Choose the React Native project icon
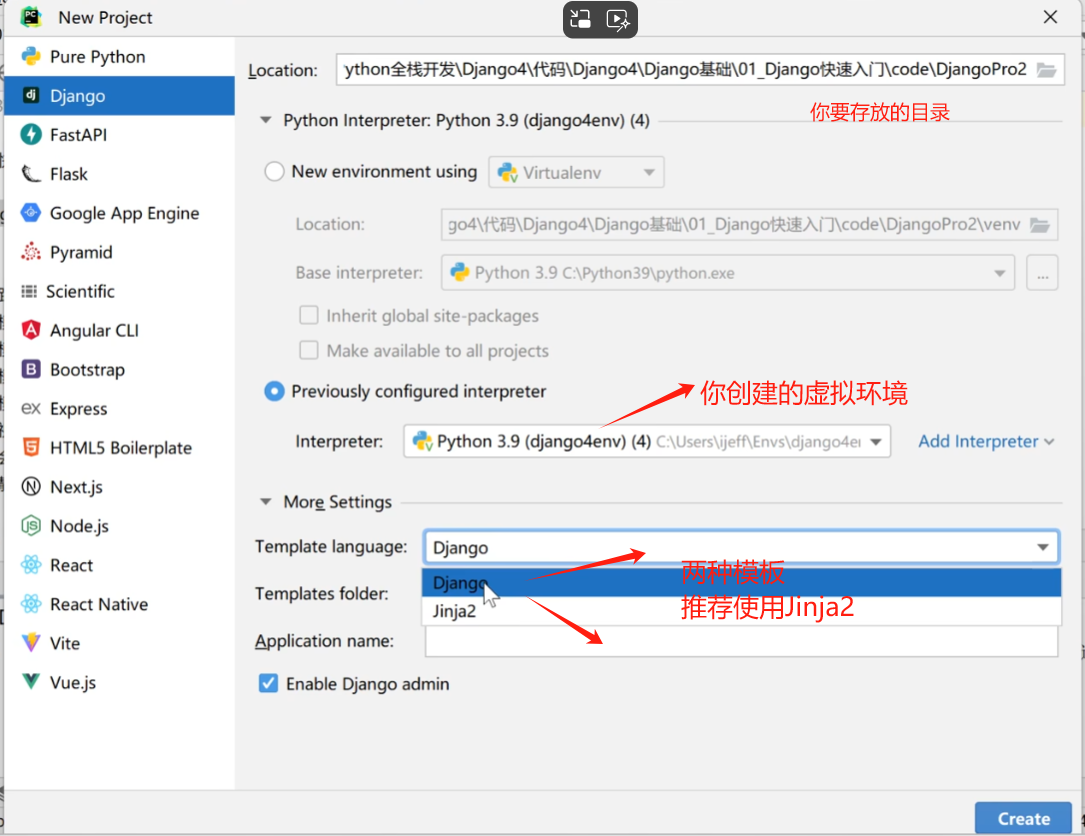The height and width of the screenshot is (836, 1085). pos(31,604)
